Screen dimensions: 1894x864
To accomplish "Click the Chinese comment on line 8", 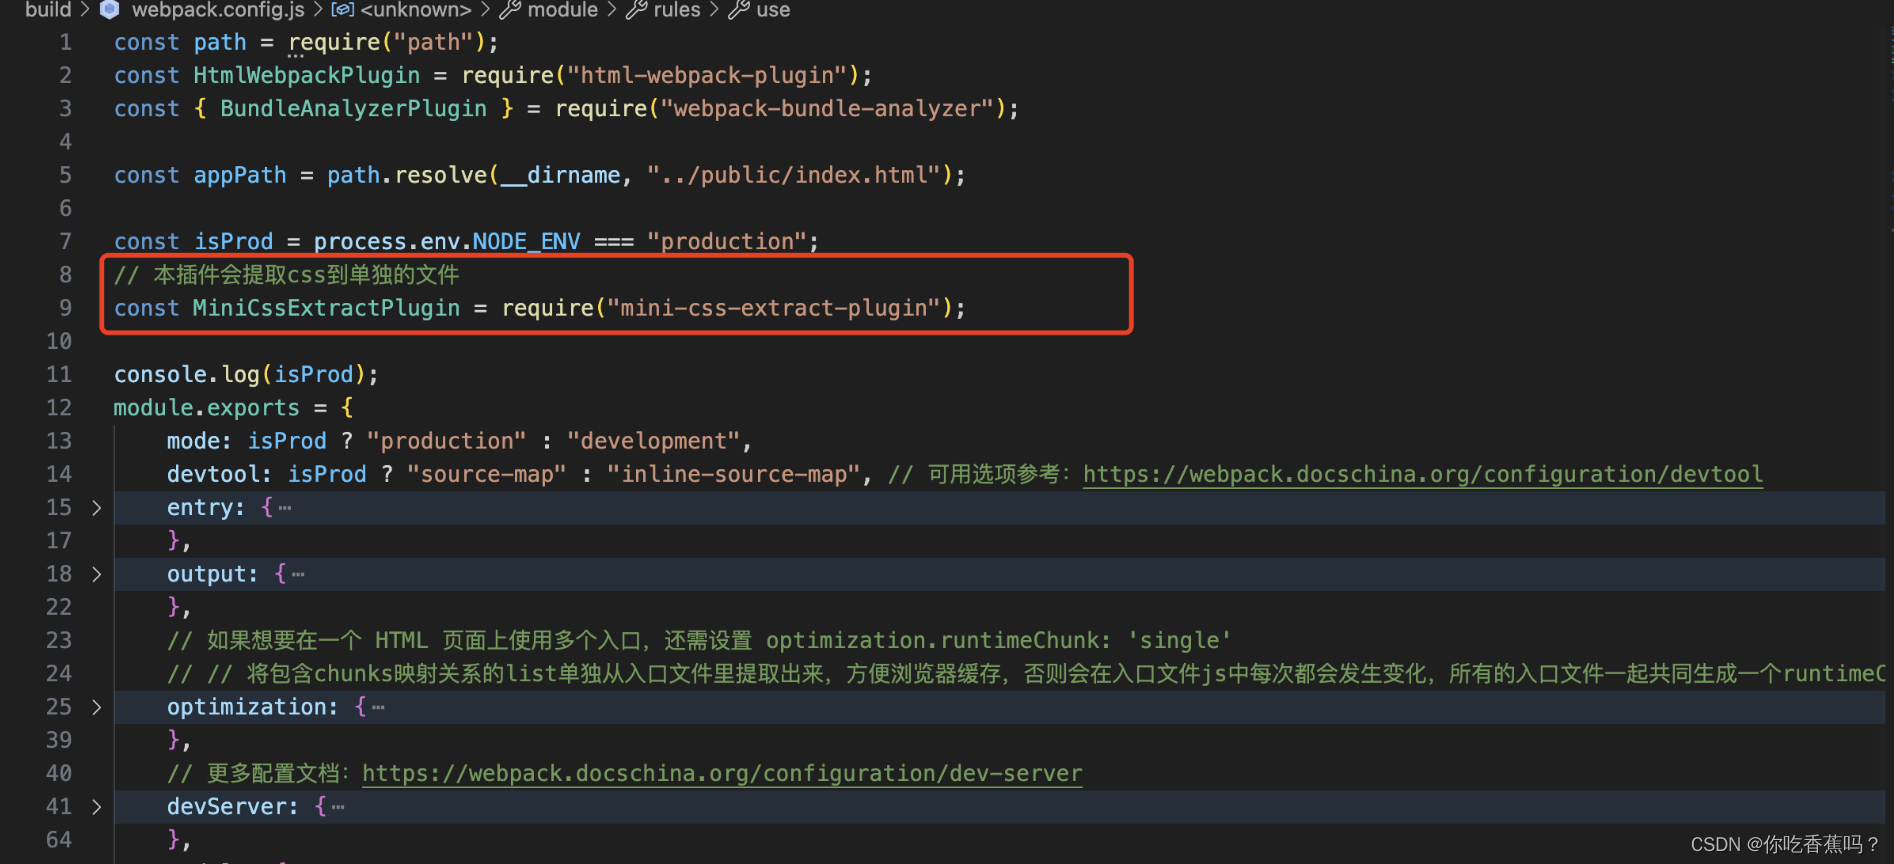I will click(x=286, y=275).
